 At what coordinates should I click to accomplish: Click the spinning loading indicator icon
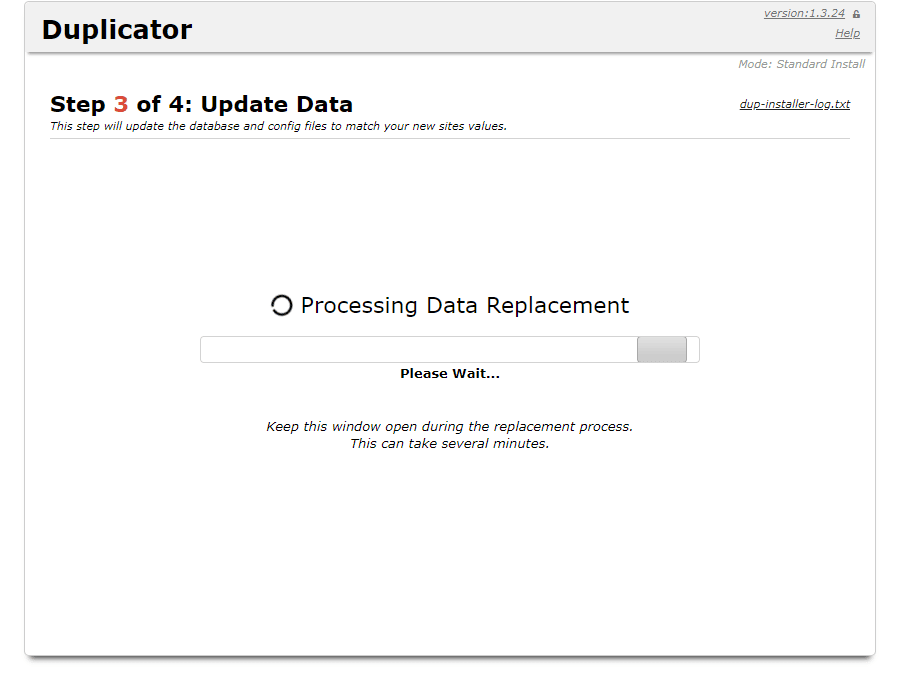282,306
